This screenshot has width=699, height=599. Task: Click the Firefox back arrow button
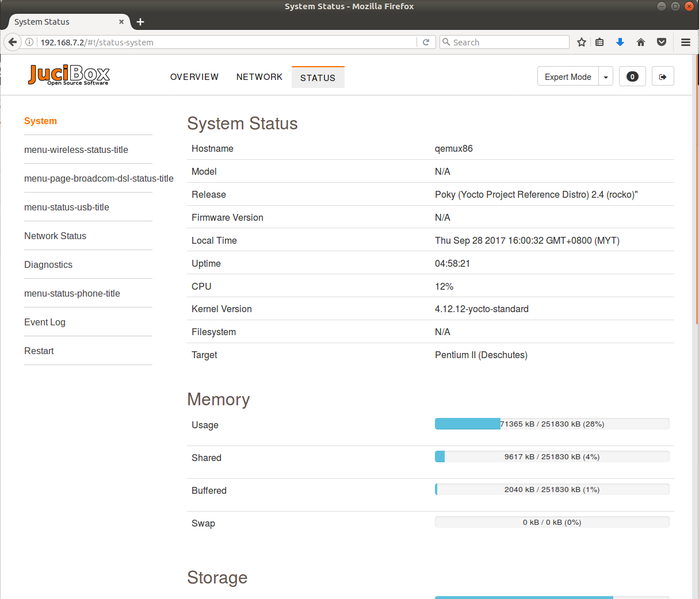pyautogui.click(x=12, y=42)
